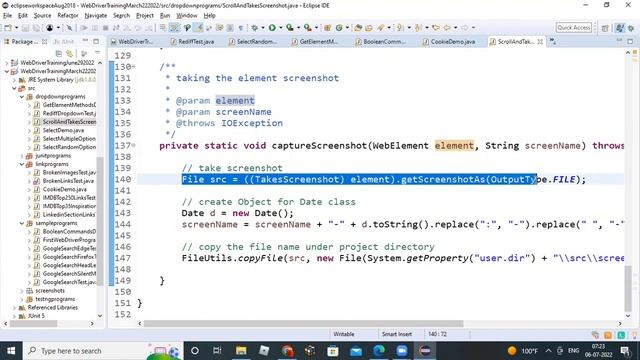The width and height of the screenshot is (640, 360).
Task: Click Collapse All in Package Explorer
Action: coord(59,53)
